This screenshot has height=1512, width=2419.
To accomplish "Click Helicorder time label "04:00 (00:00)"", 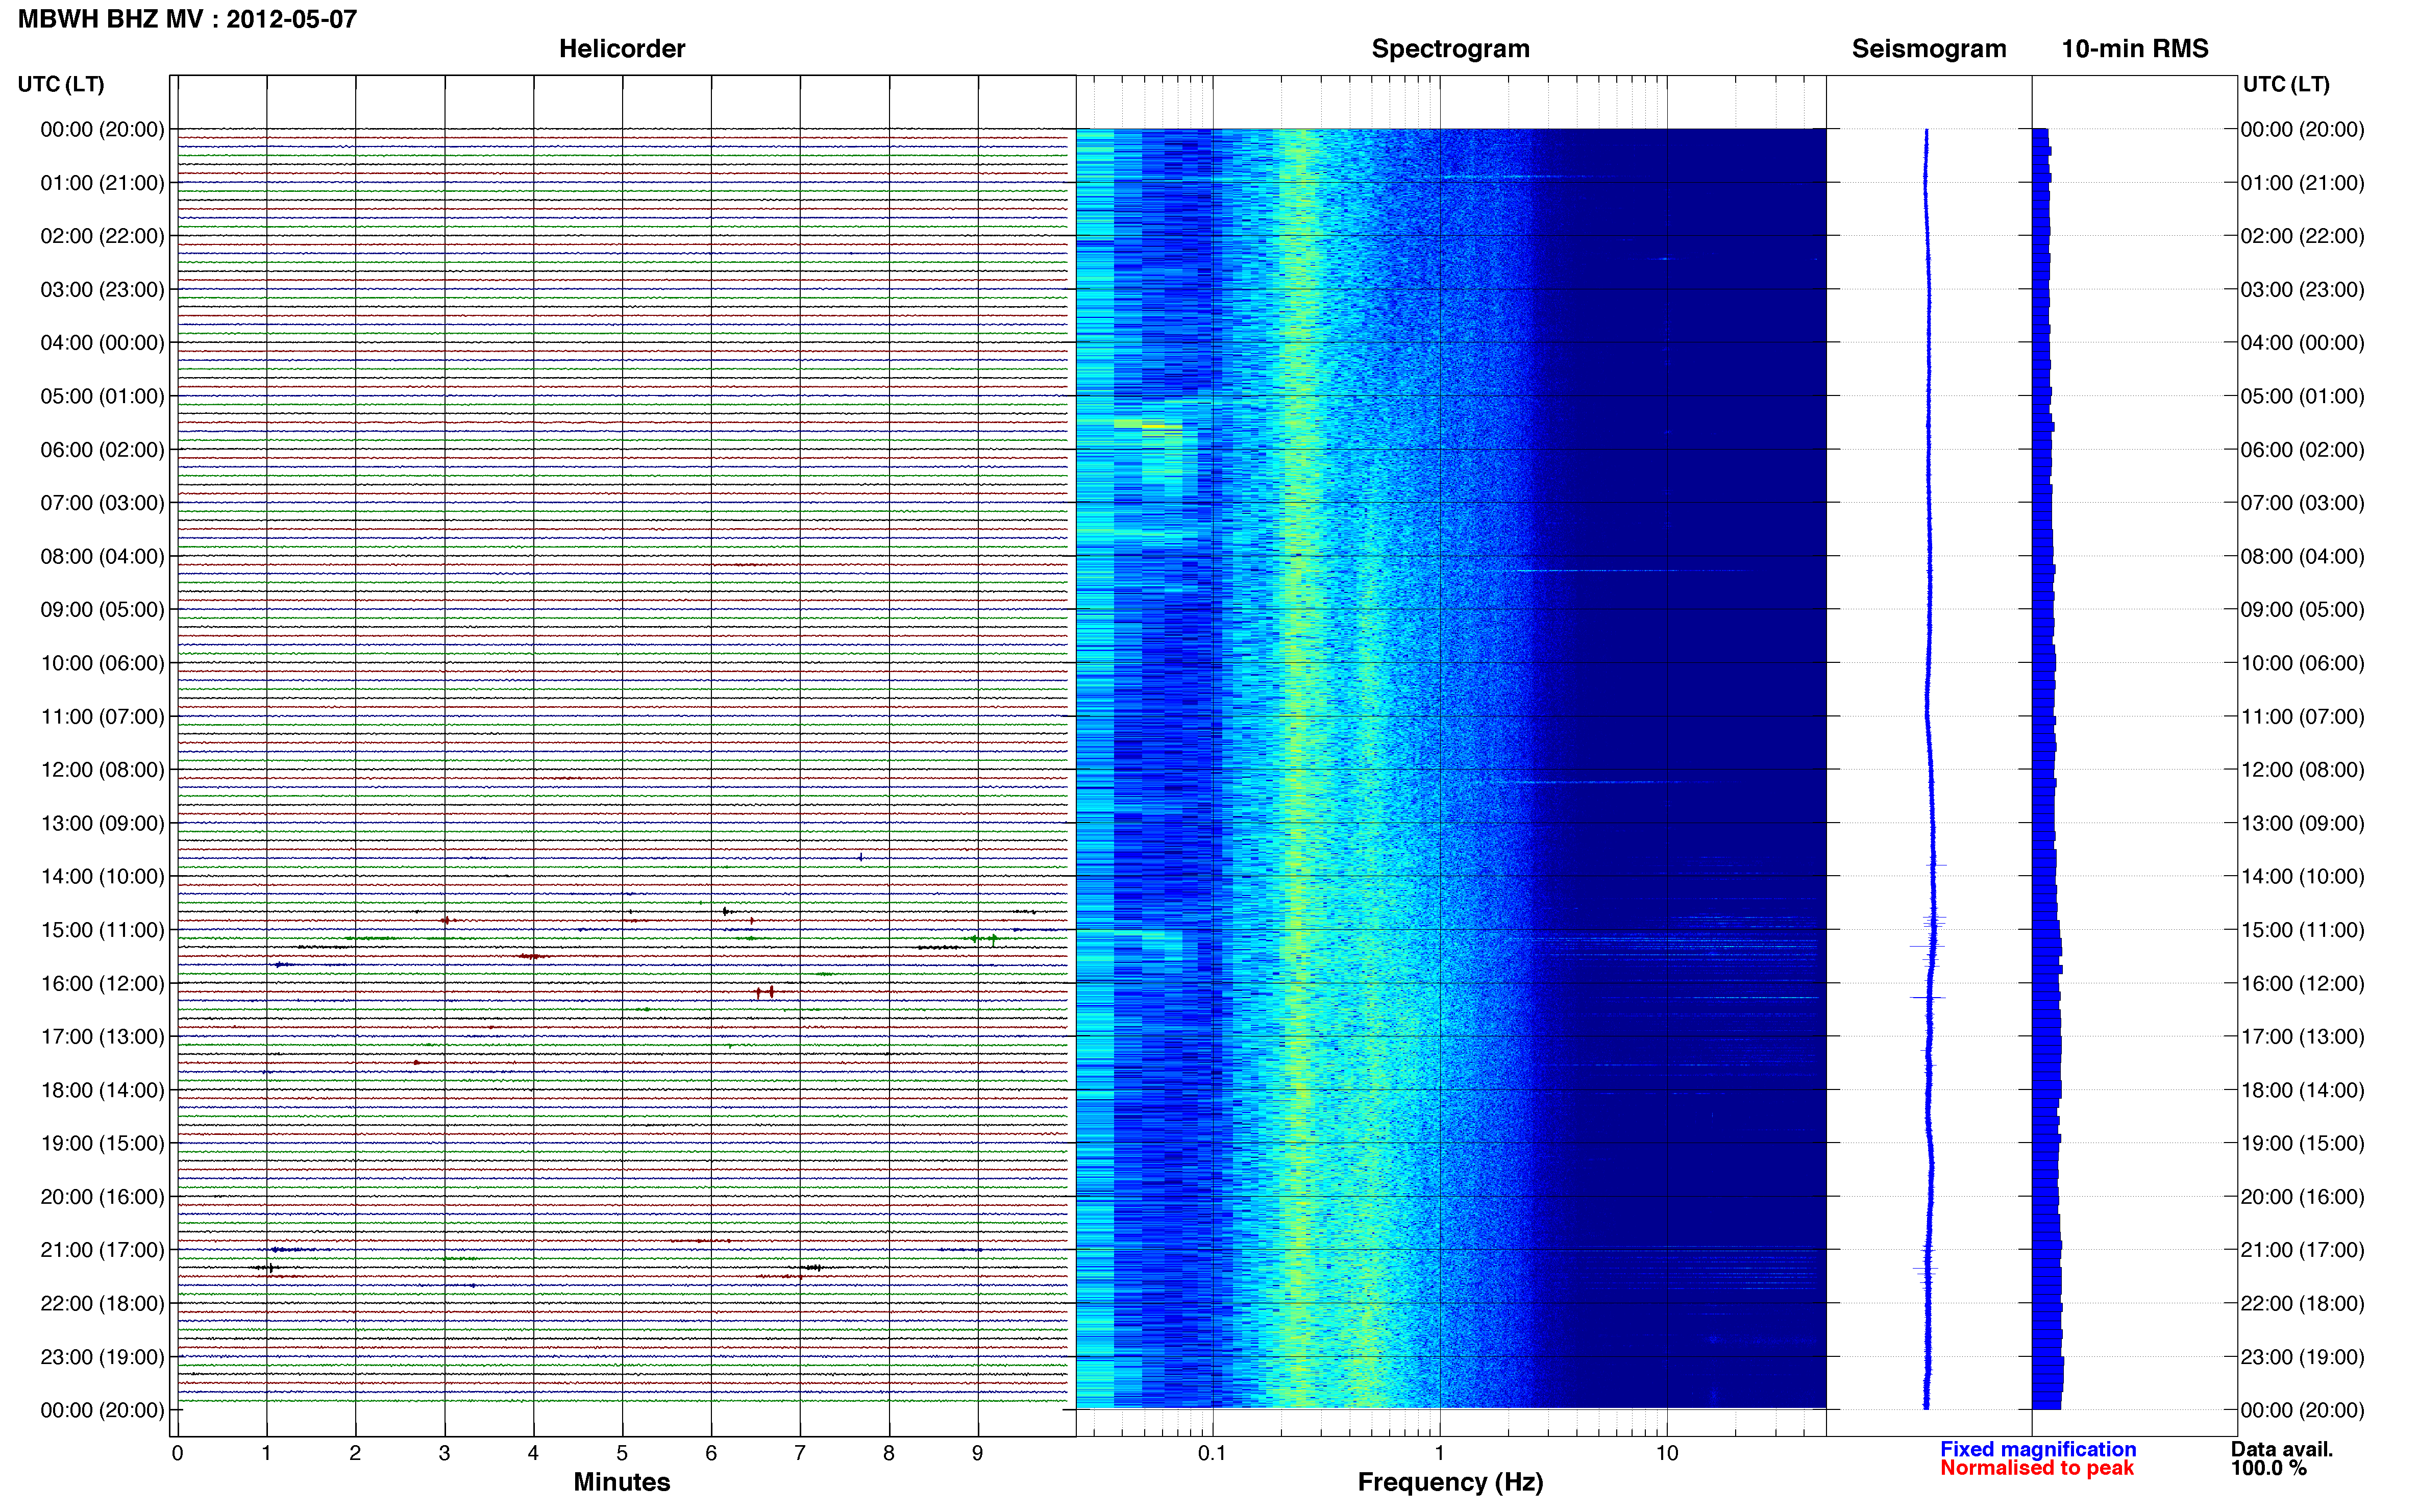I will (x=102, y=343).
